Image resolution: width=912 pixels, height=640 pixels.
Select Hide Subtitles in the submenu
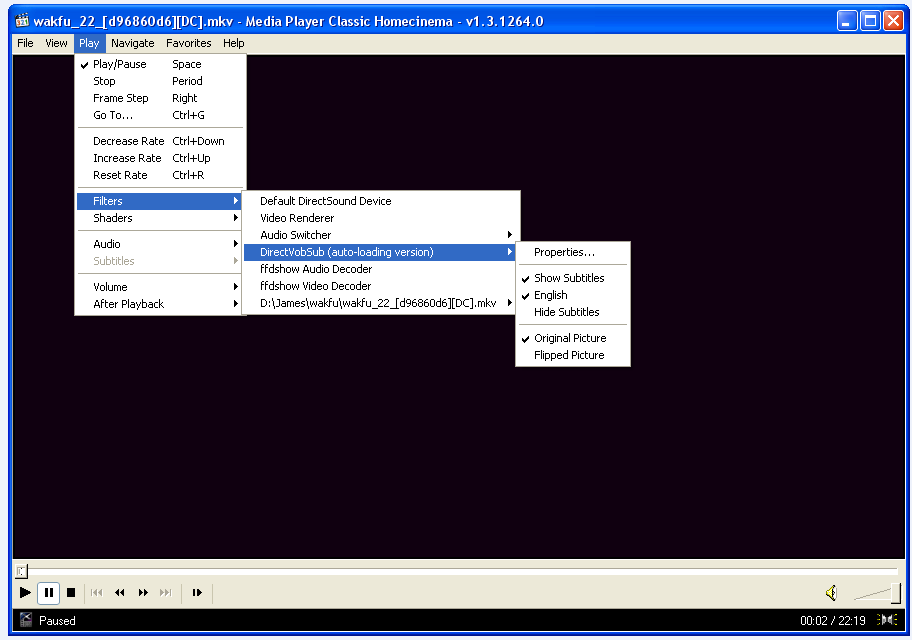click(x=567, y=312)
